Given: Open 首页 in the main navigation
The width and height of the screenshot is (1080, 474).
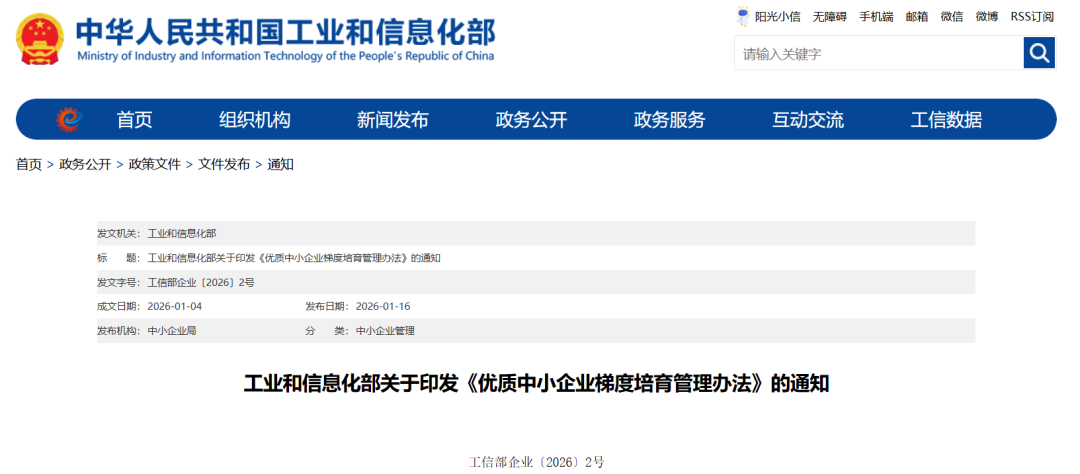Looking at the screenshot, I should [134, 120].
